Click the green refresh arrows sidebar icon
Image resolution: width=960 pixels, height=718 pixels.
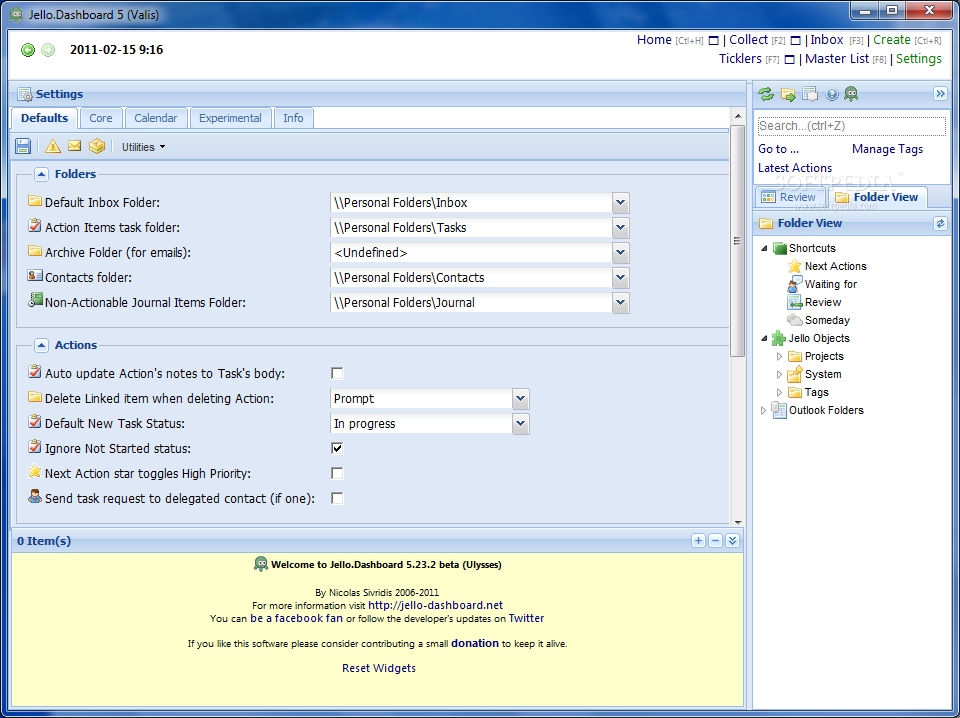coord(766,94)
